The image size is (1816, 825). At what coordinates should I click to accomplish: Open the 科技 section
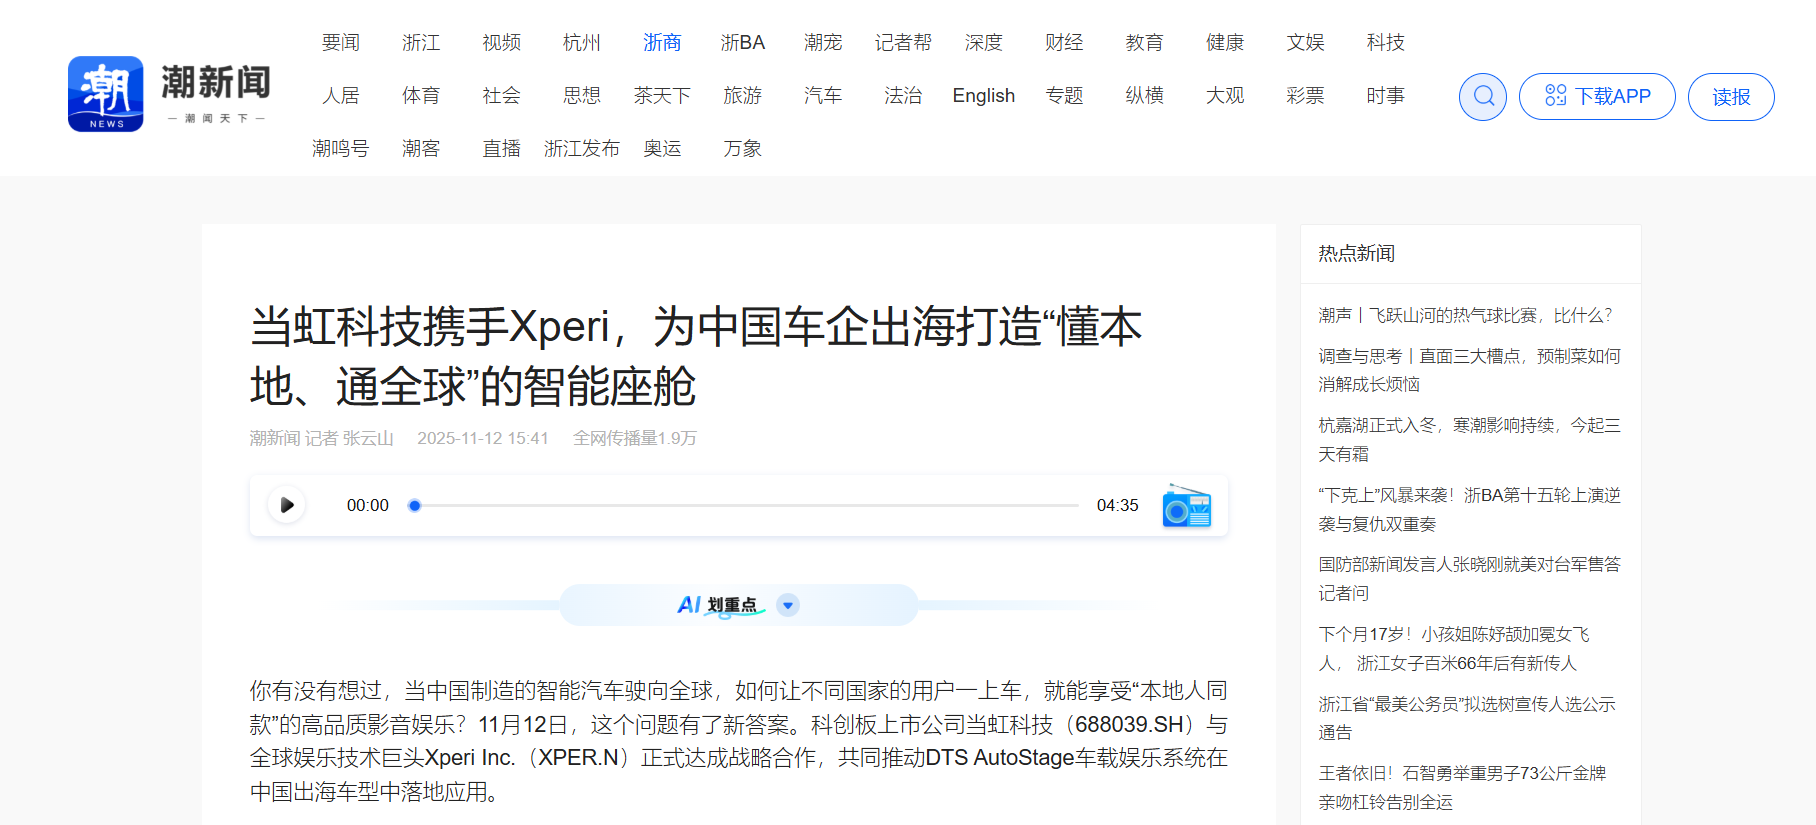[x=1386, y=43]
